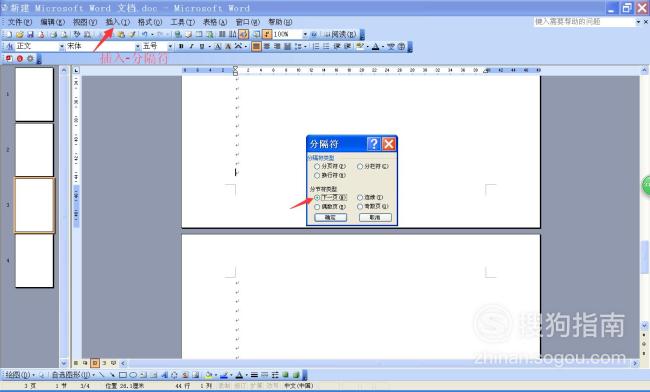Select rectangle shape in drawing toolbar
The width and height of the screenshot is (650, 392).
coord(123,375)
